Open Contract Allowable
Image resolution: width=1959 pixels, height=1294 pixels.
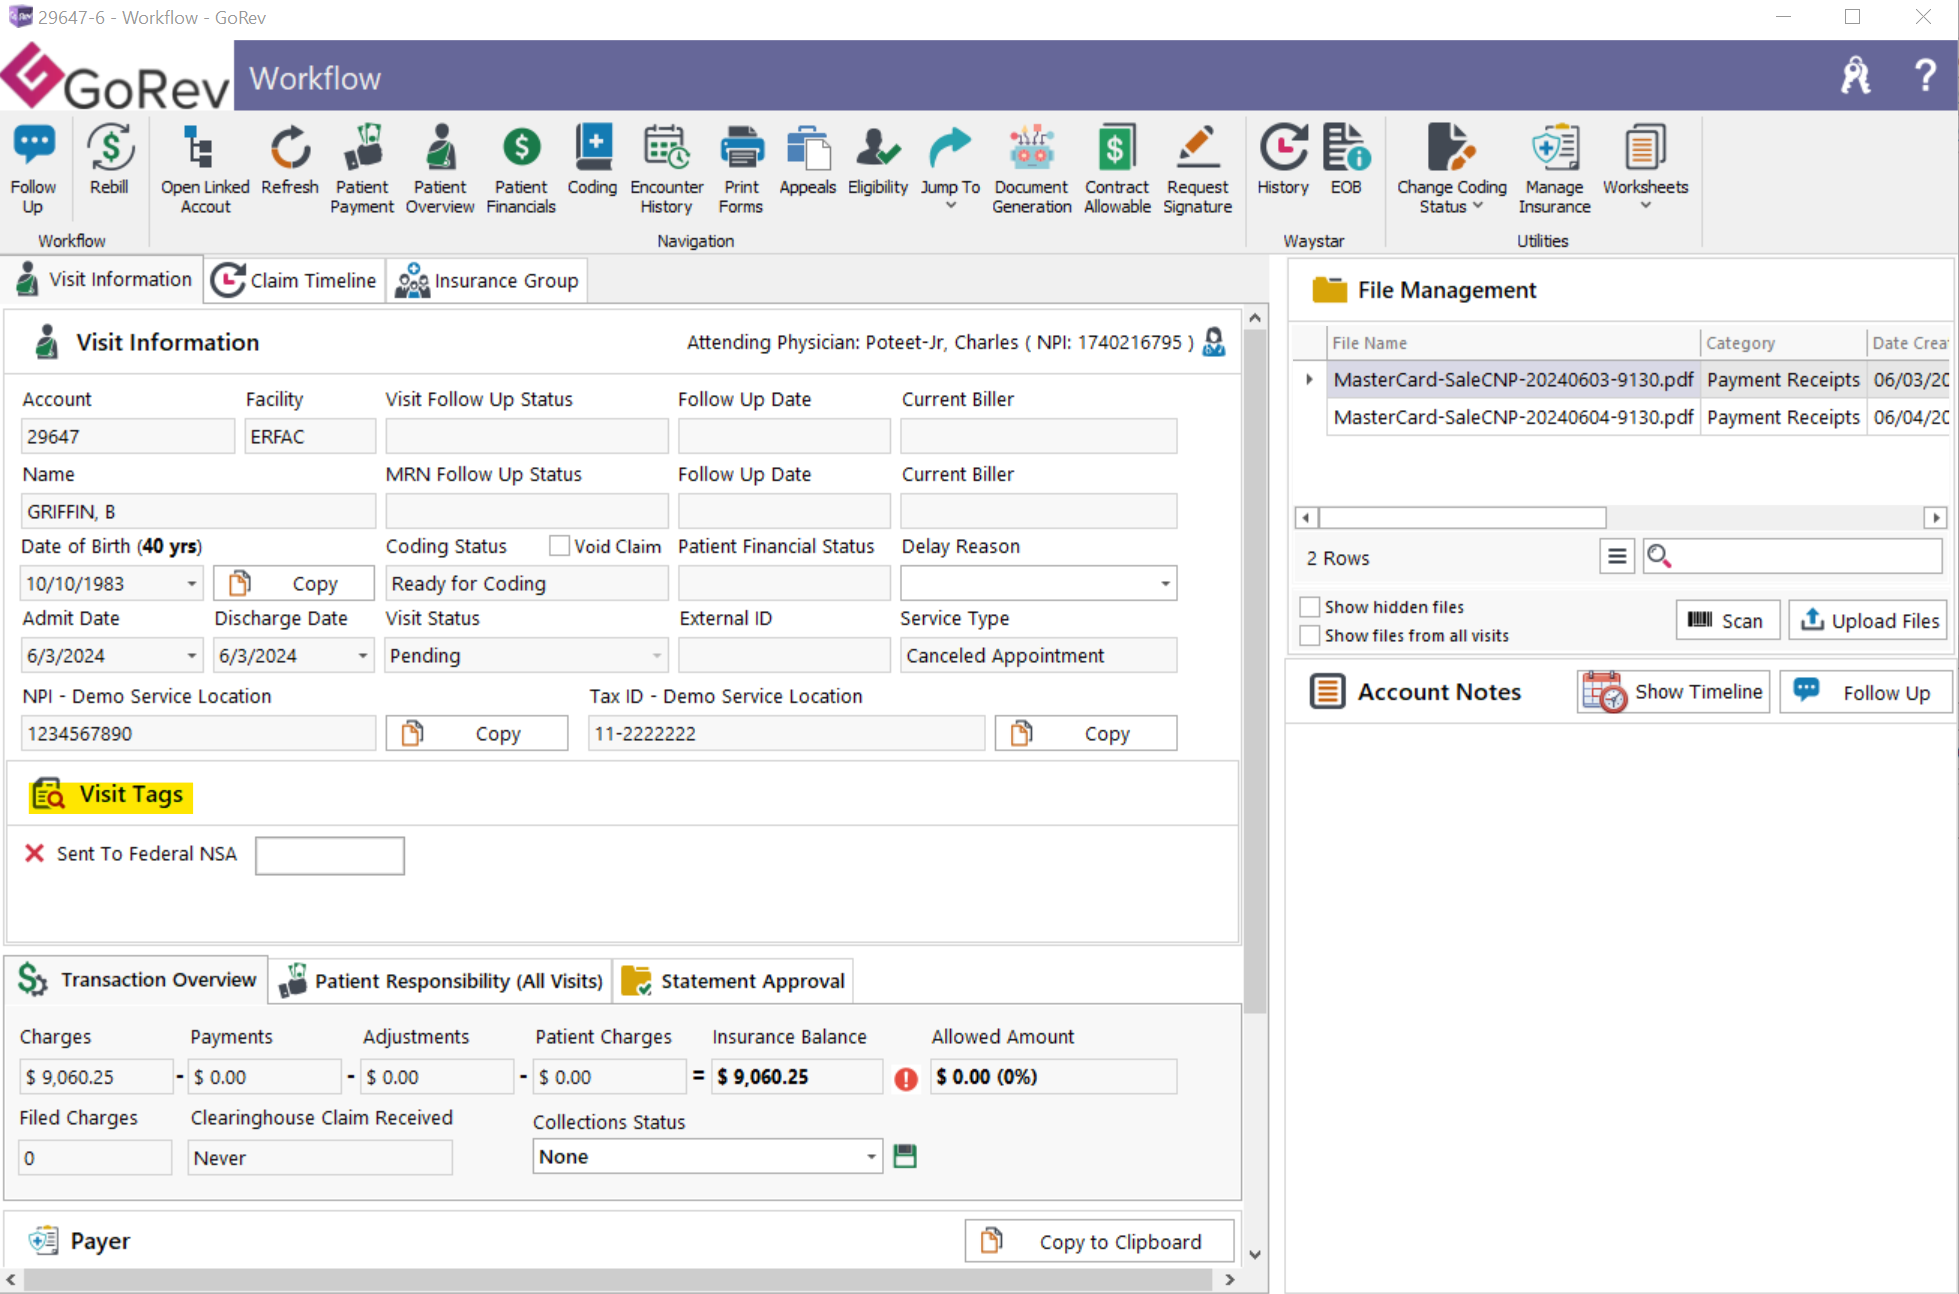1118,168
